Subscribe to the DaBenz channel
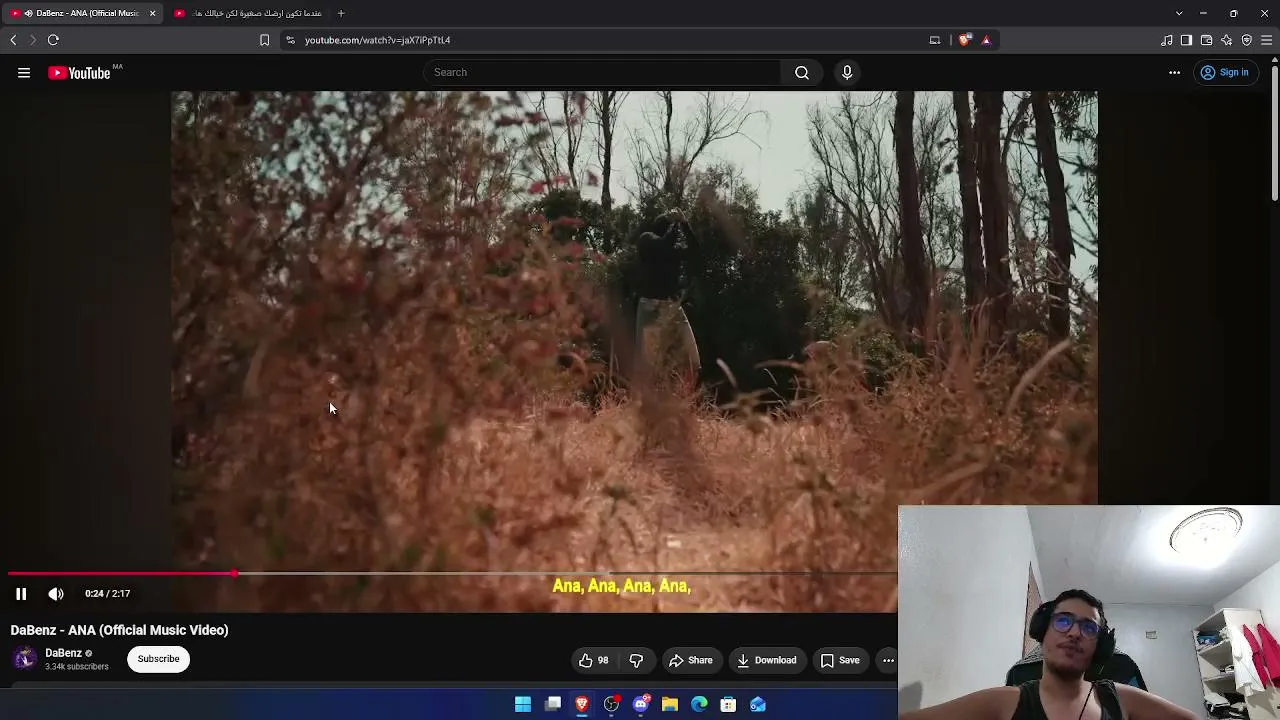The width and height of the screenshot is (1280, 720). pos(158,659)
